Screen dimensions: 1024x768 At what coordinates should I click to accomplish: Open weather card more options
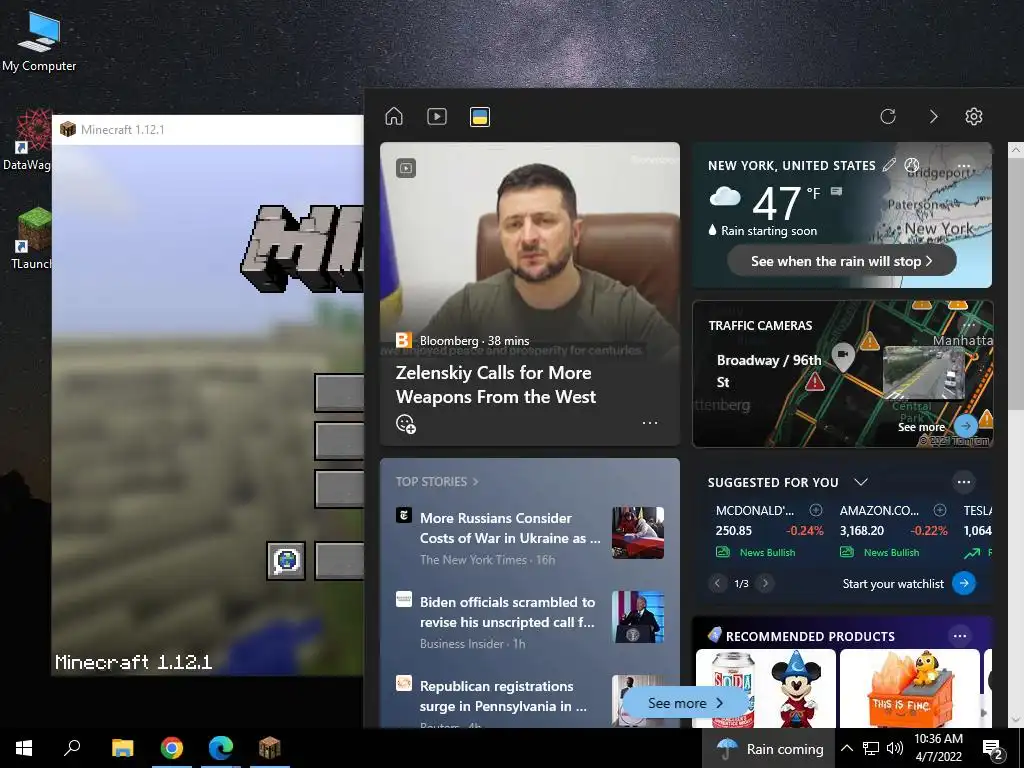point(963,166)
